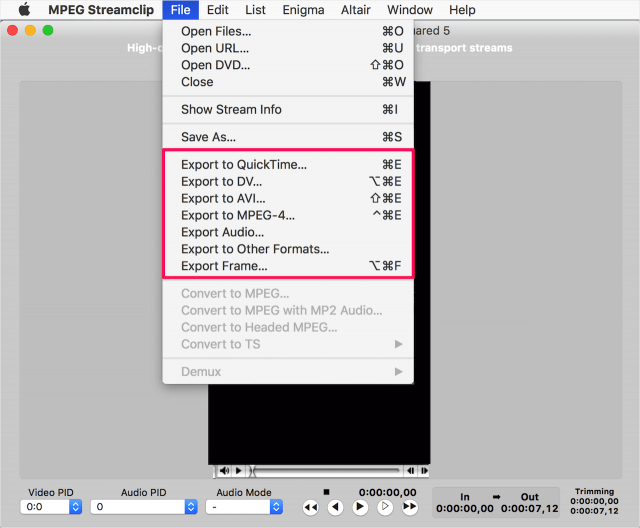640x528 pixels.
Task: Click the Trimming label
Action: tap(594, 491)
